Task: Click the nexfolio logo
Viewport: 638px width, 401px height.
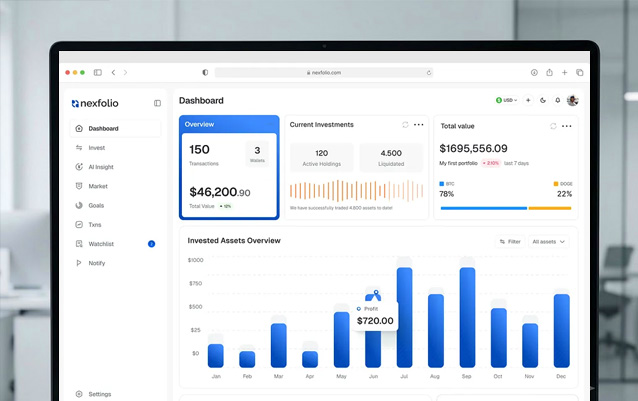Action: click(x=95, y=103)
